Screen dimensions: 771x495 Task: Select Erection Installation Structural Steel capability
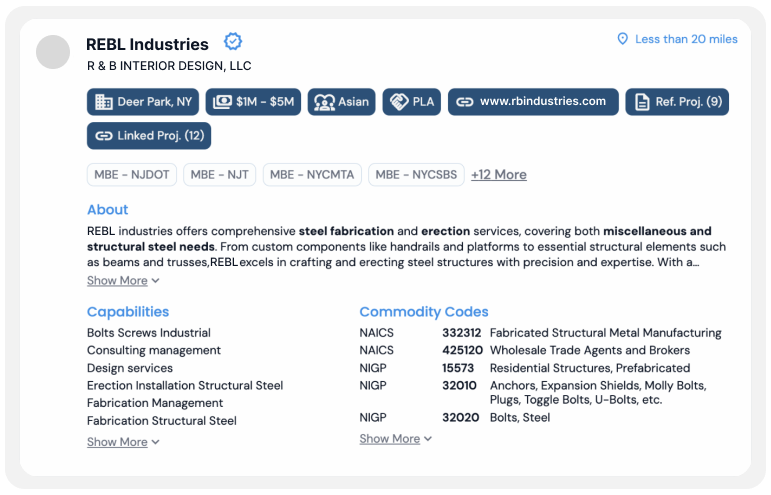[x=185, y=385]
